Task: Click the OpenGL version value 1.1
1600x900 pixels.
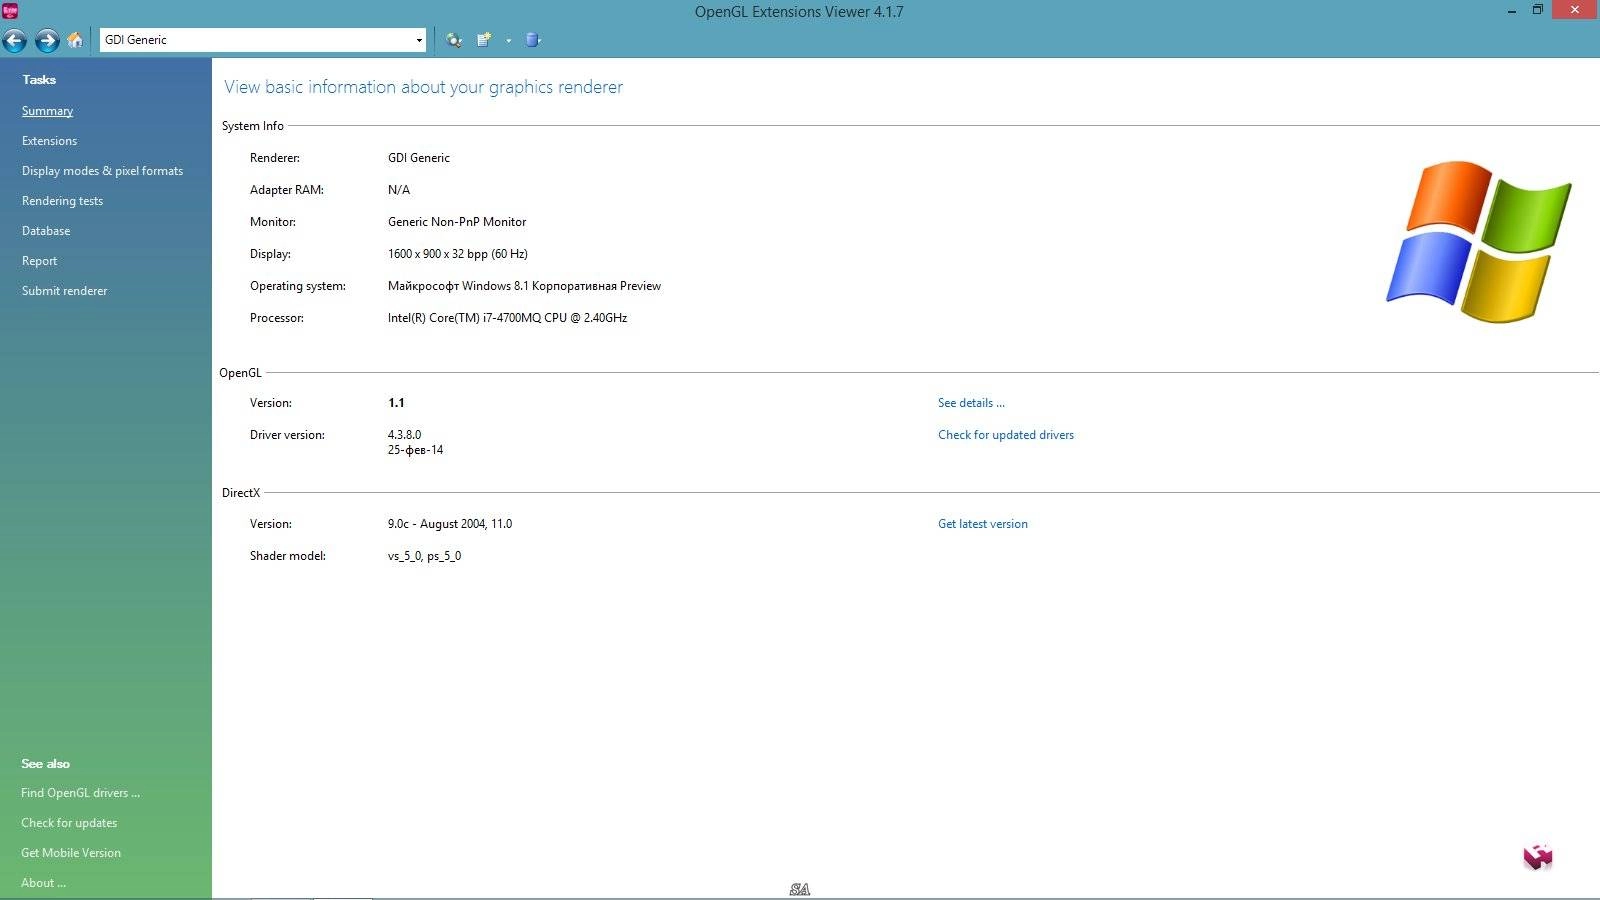Action: coord(396,403)
